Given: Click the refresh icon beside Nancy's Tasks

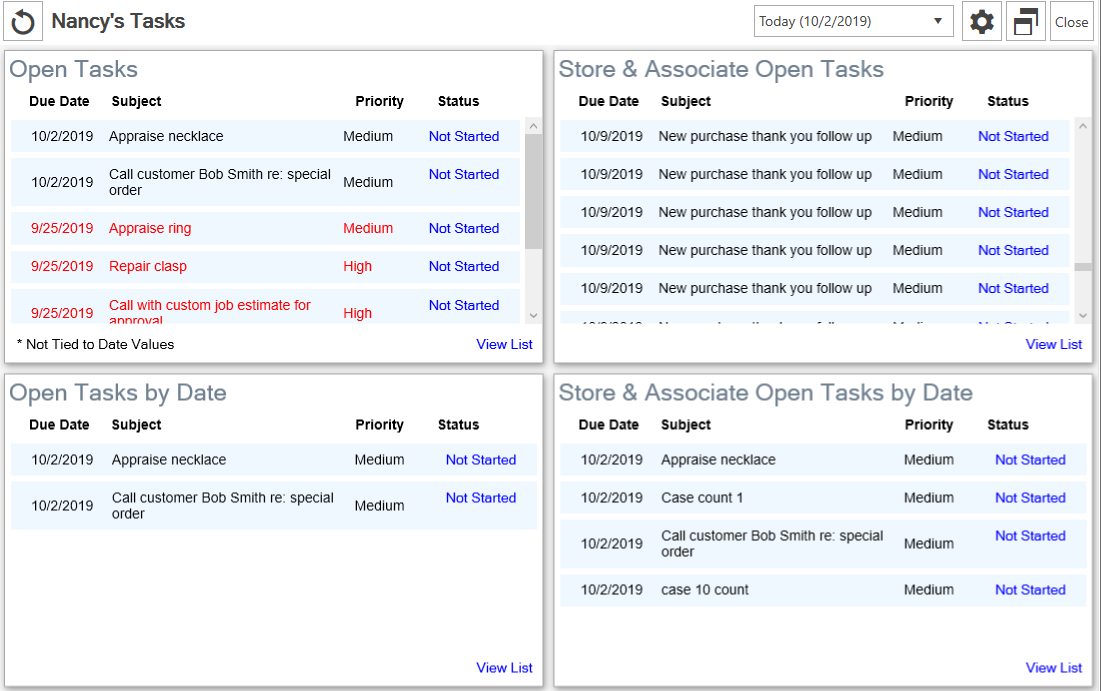Looking at the screenshot, I should tap(22, 21).
